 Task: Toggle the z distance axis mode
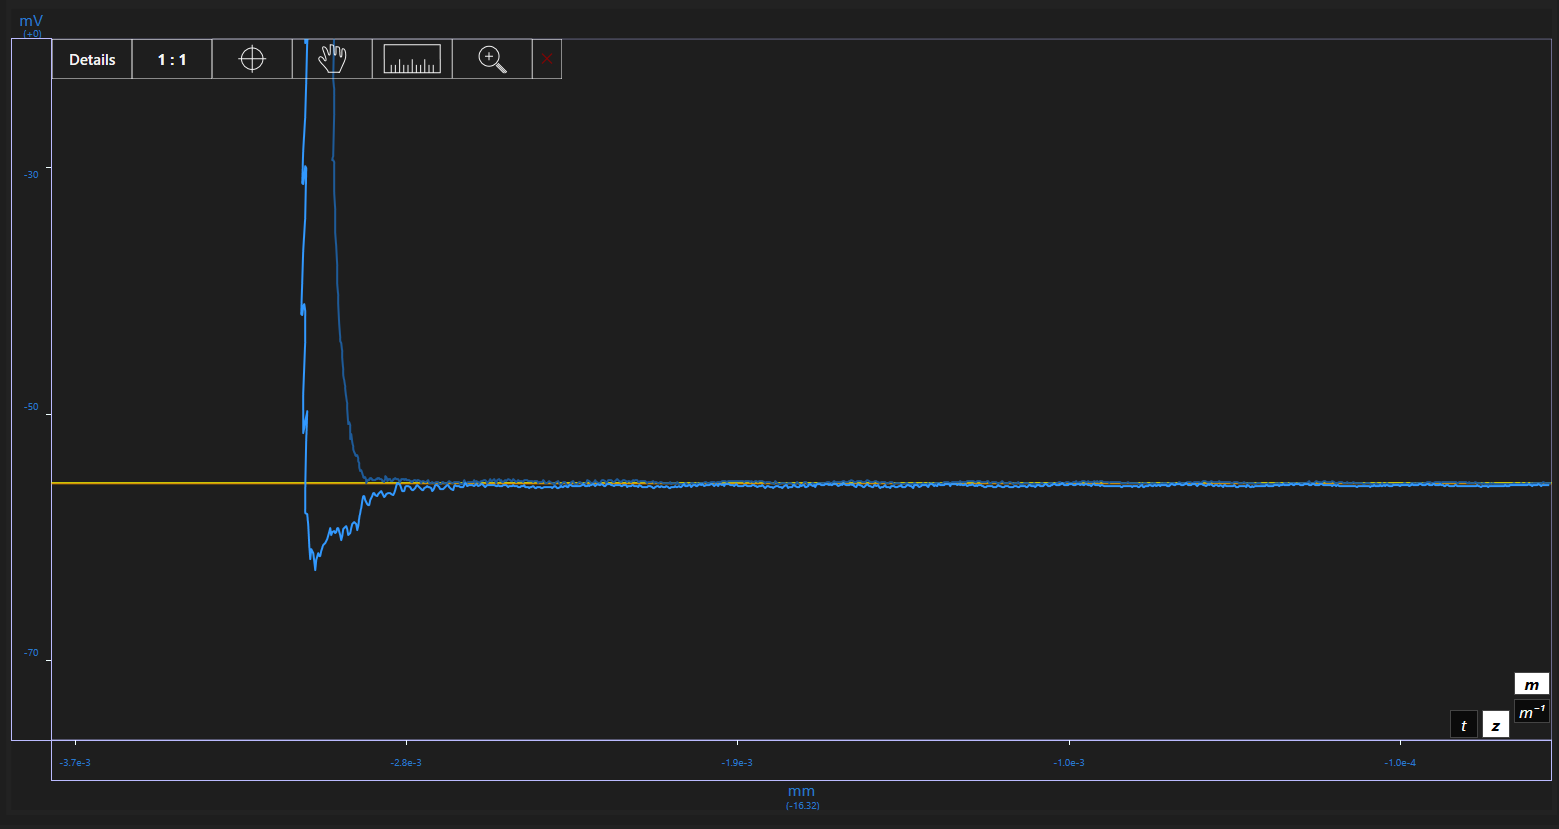point(1495,725)
